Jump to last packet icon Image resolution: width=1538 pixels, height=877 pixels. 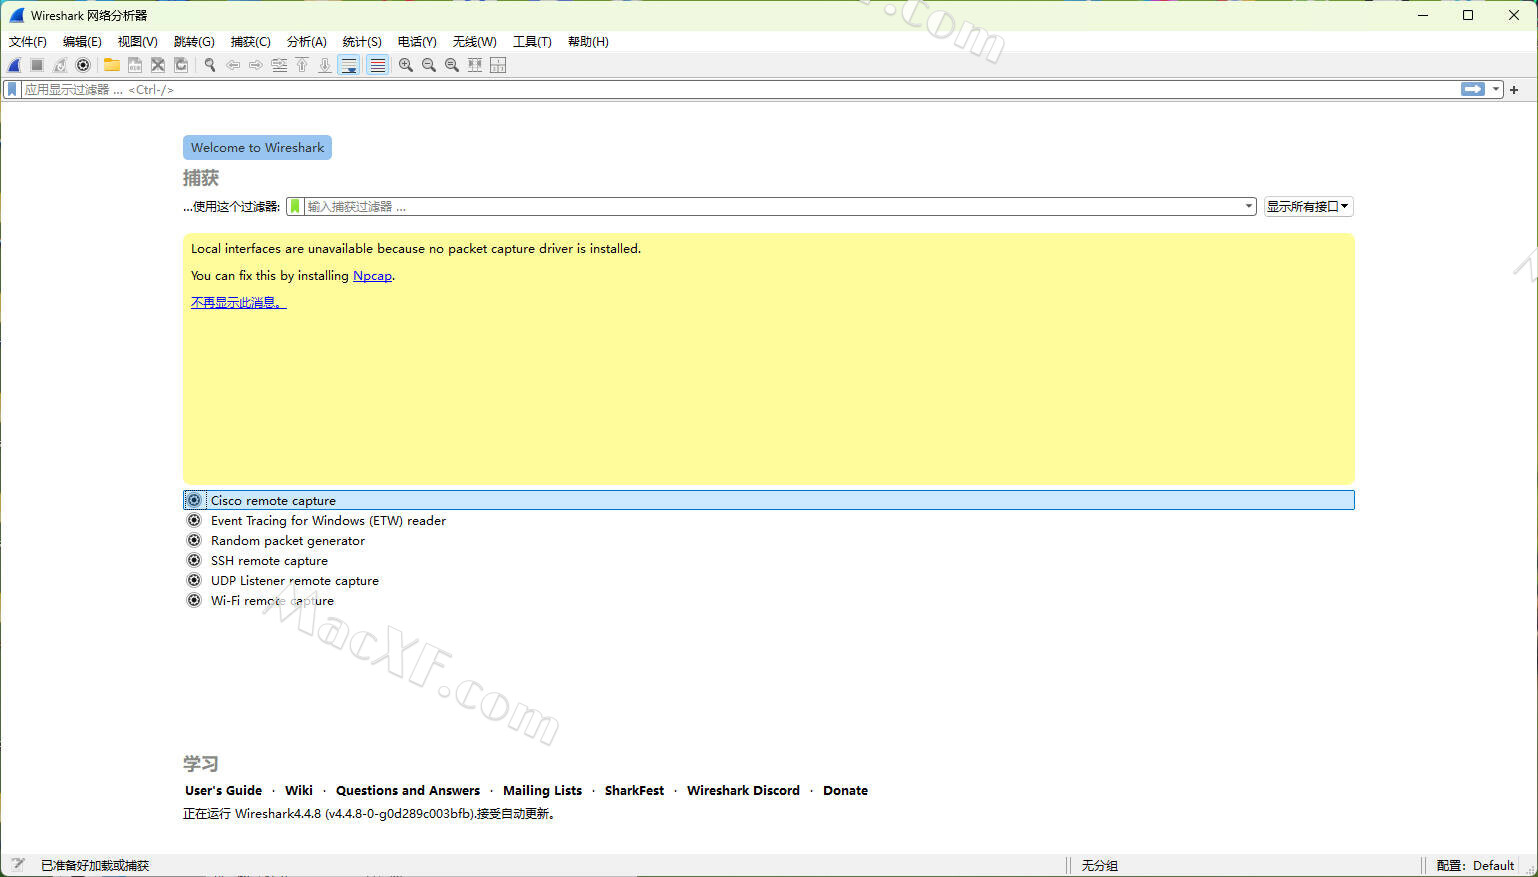[325, 65]
